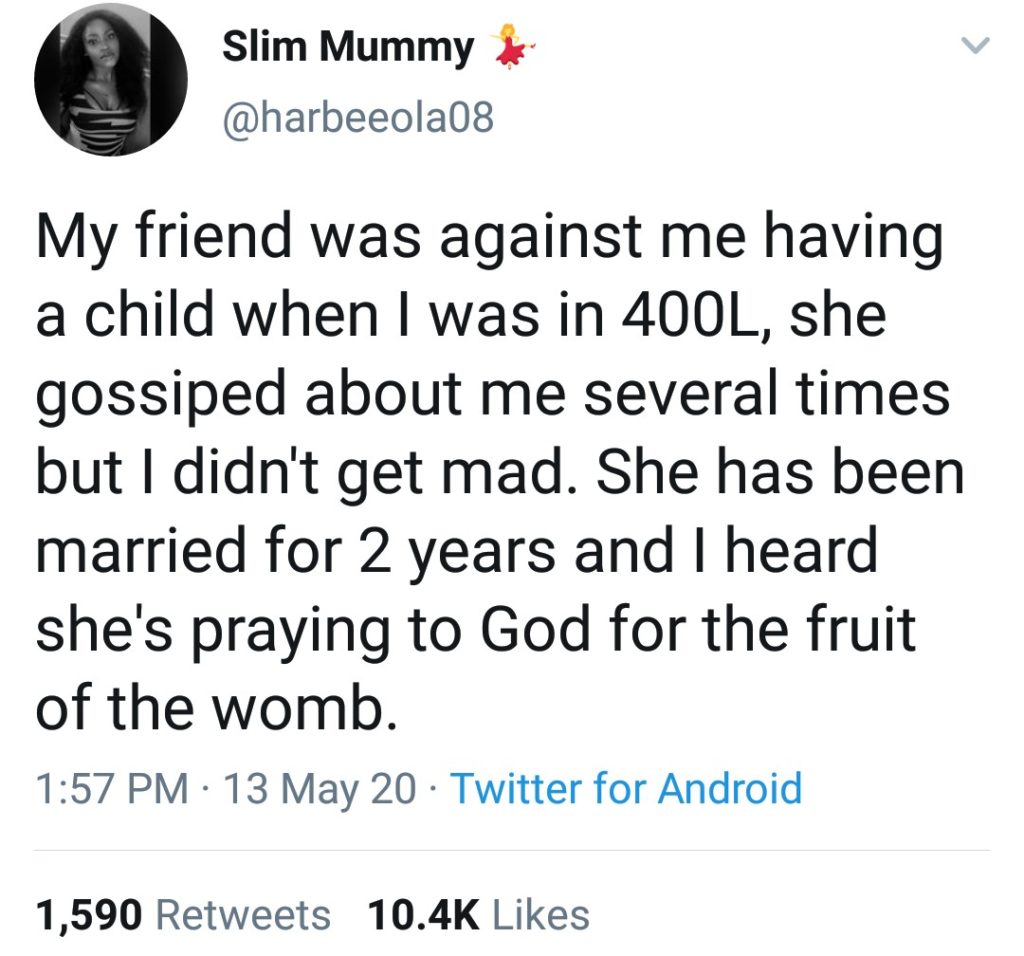Expand the tweet options chevron
This screenshot has height=956, width=1024.
pyautogui.click(x=974, y=45)
